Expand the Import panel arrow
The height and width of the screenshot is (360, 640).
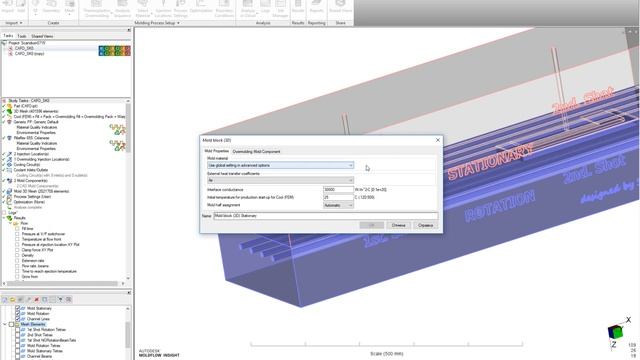(21, 23)
